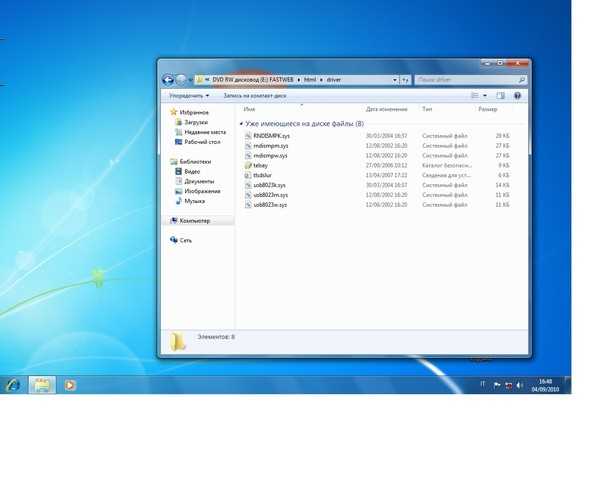Click the inf icon of ttxdslur
Image resolution: width=600 pixels, height=480 pixels.
pos(248,175)
